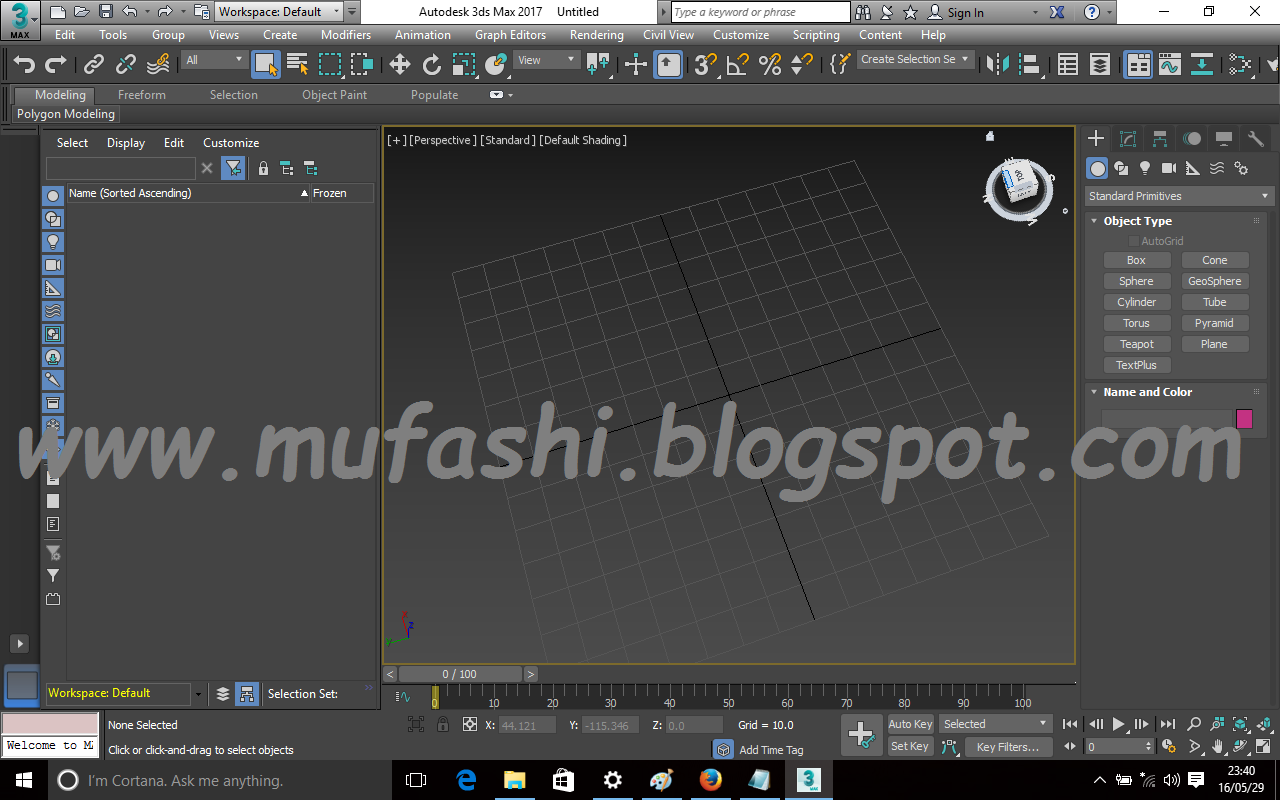Open the Workspace: Default dropdown in title bar
Image resolution: width=1280 pixels, height=800 pixels.
(280, 12)
